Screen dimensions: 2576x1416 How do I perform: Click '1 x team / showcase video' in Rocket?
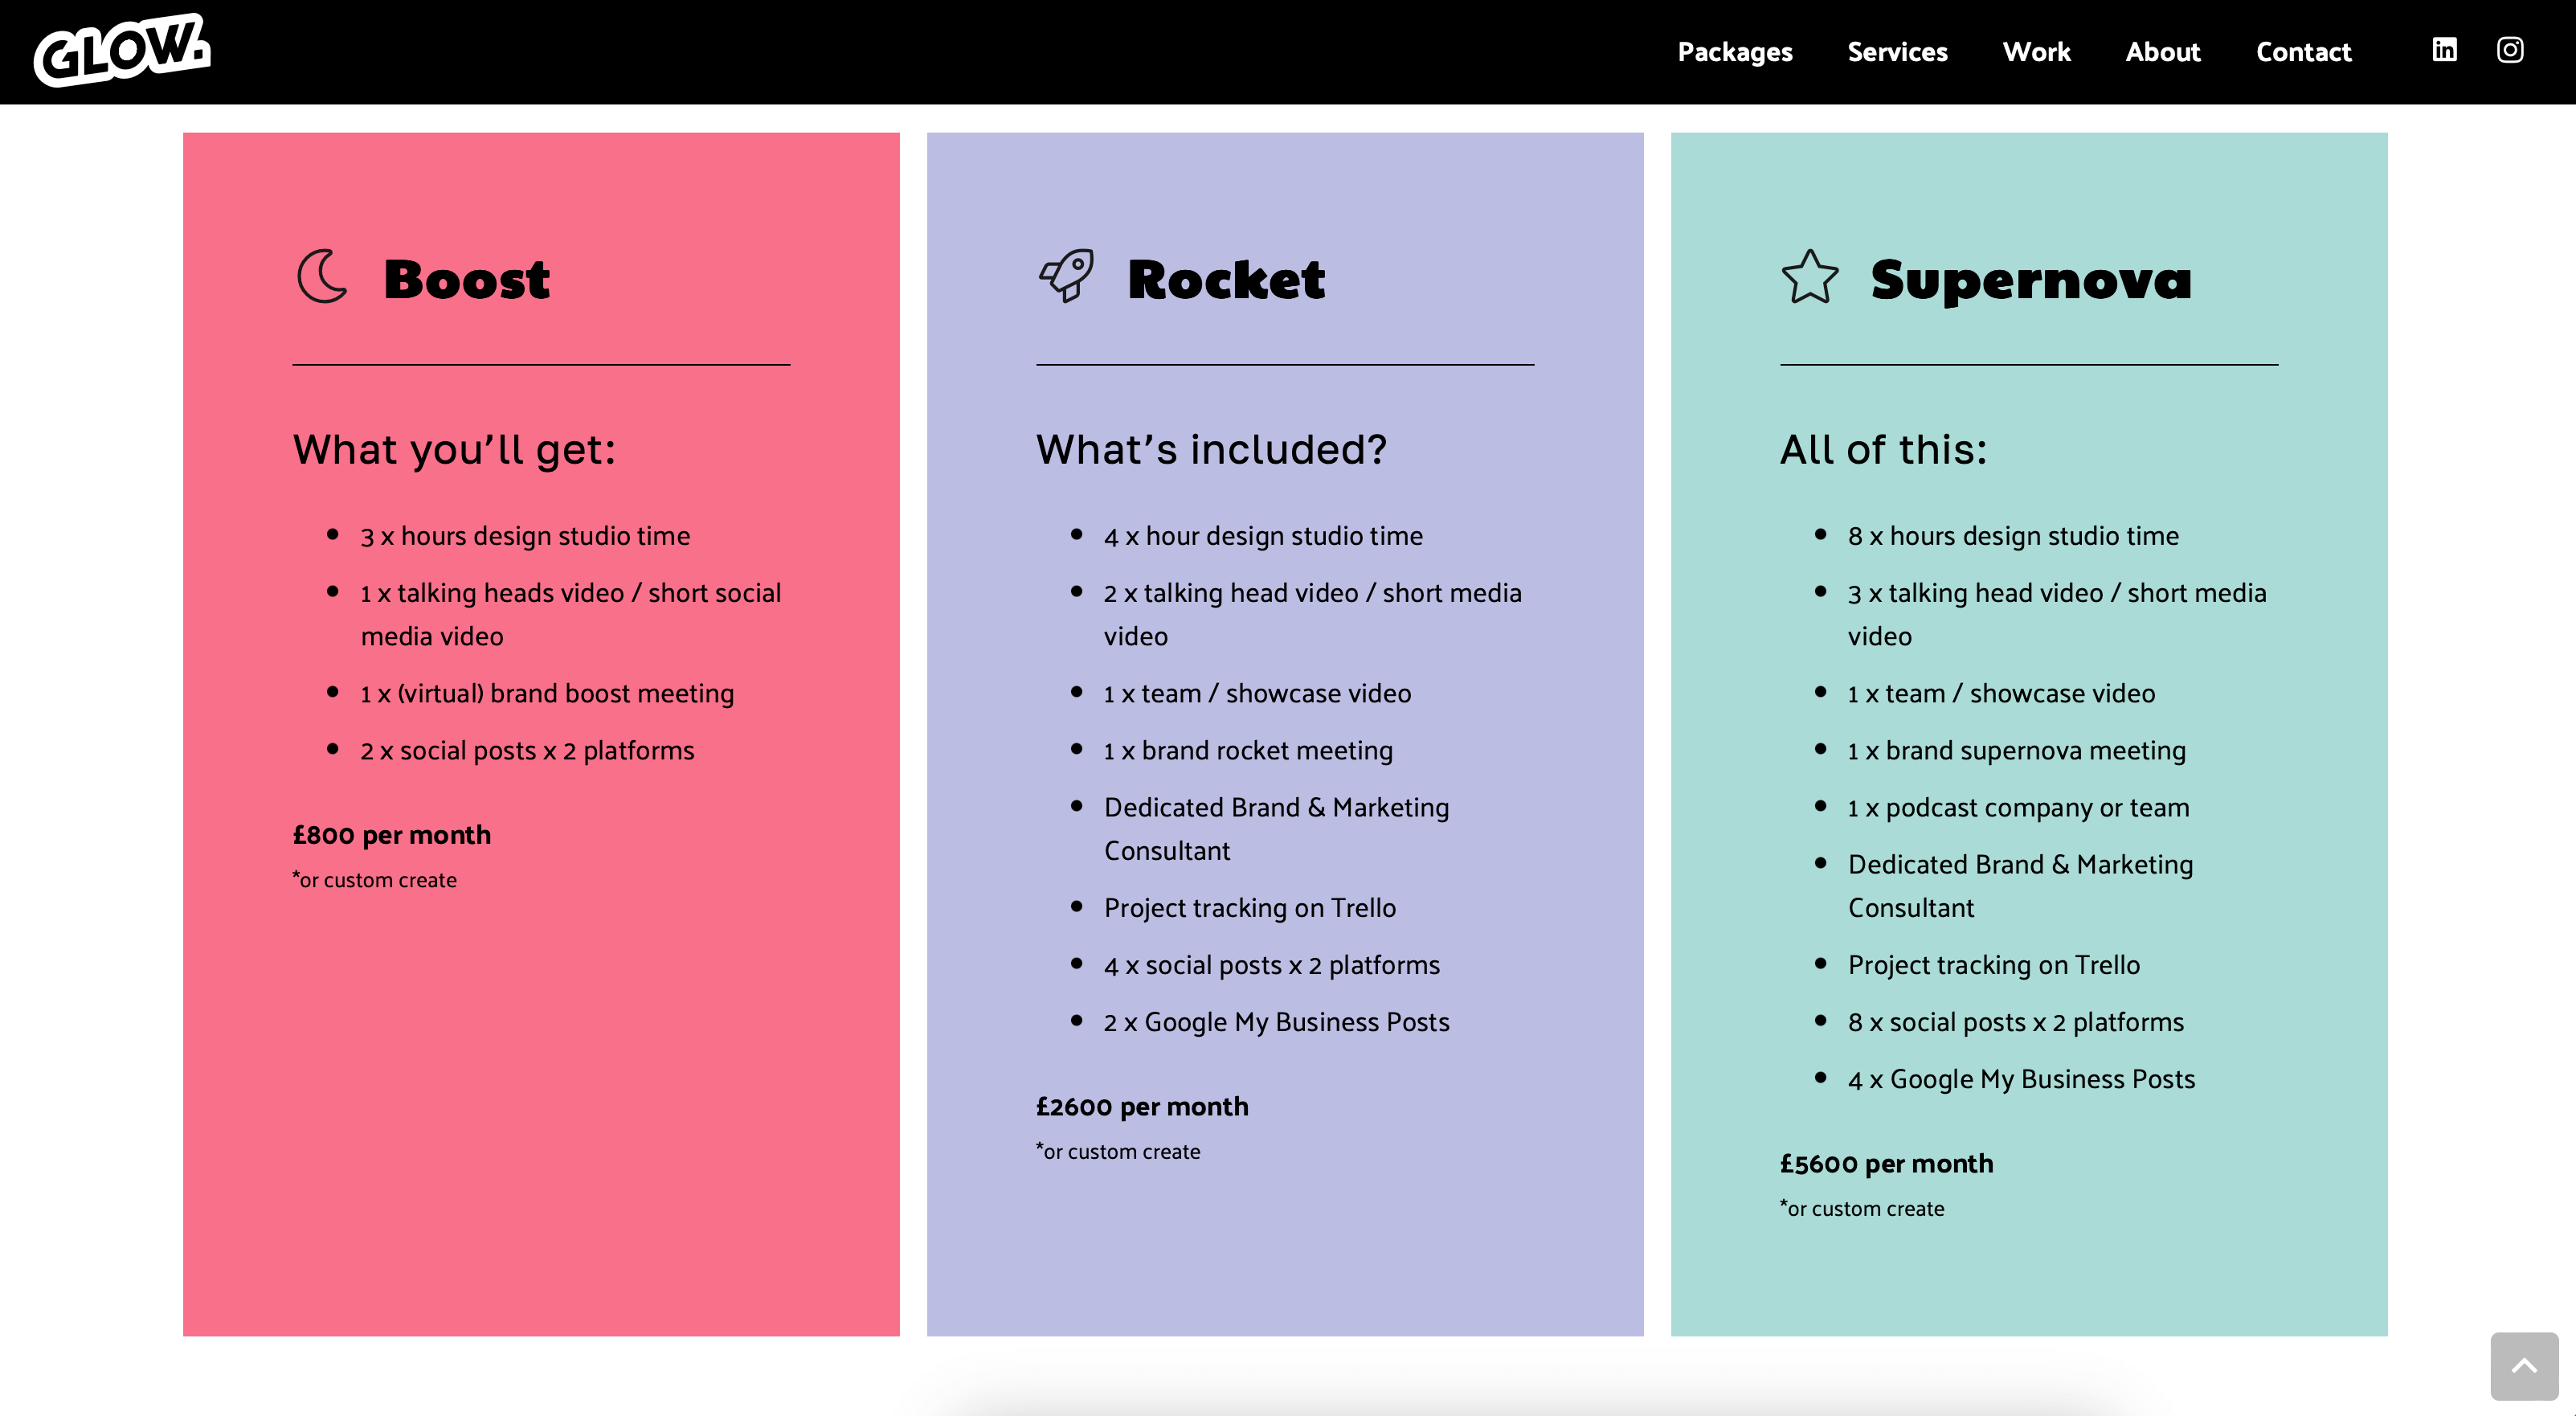pos(1257,693)
